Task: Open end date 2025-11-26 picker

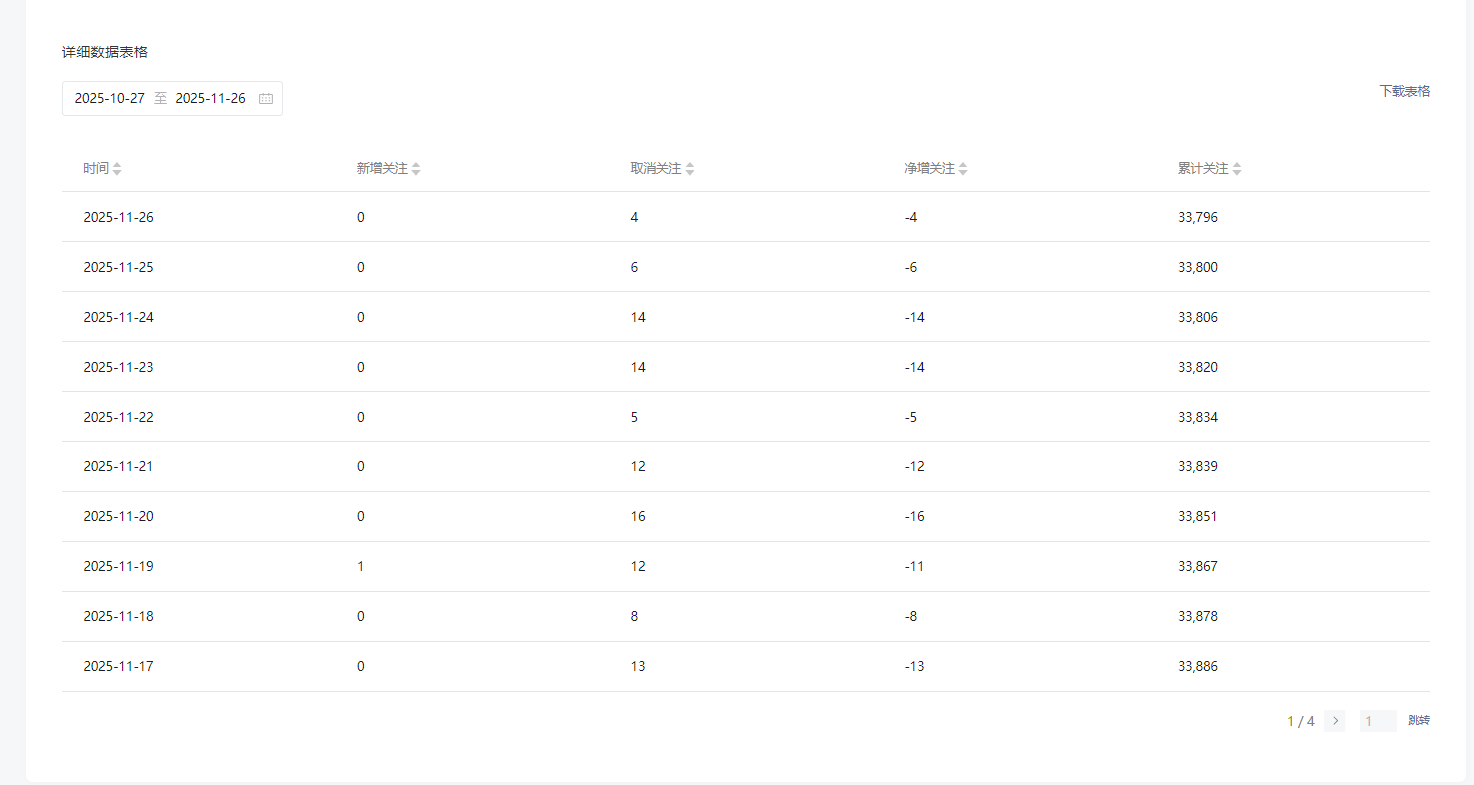Action: coord(210,99)
